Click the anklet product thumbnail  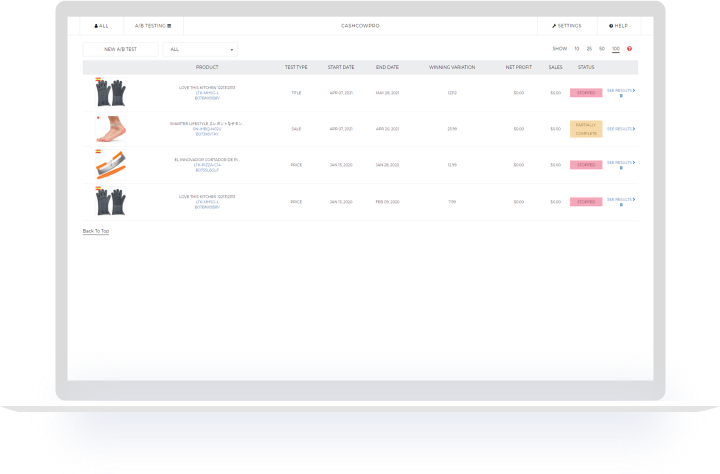[111, 129]
